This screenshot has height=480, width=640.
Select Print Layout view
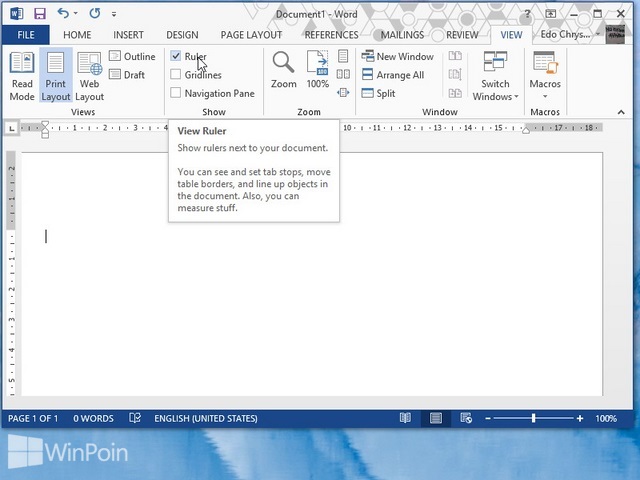[56, 76]
